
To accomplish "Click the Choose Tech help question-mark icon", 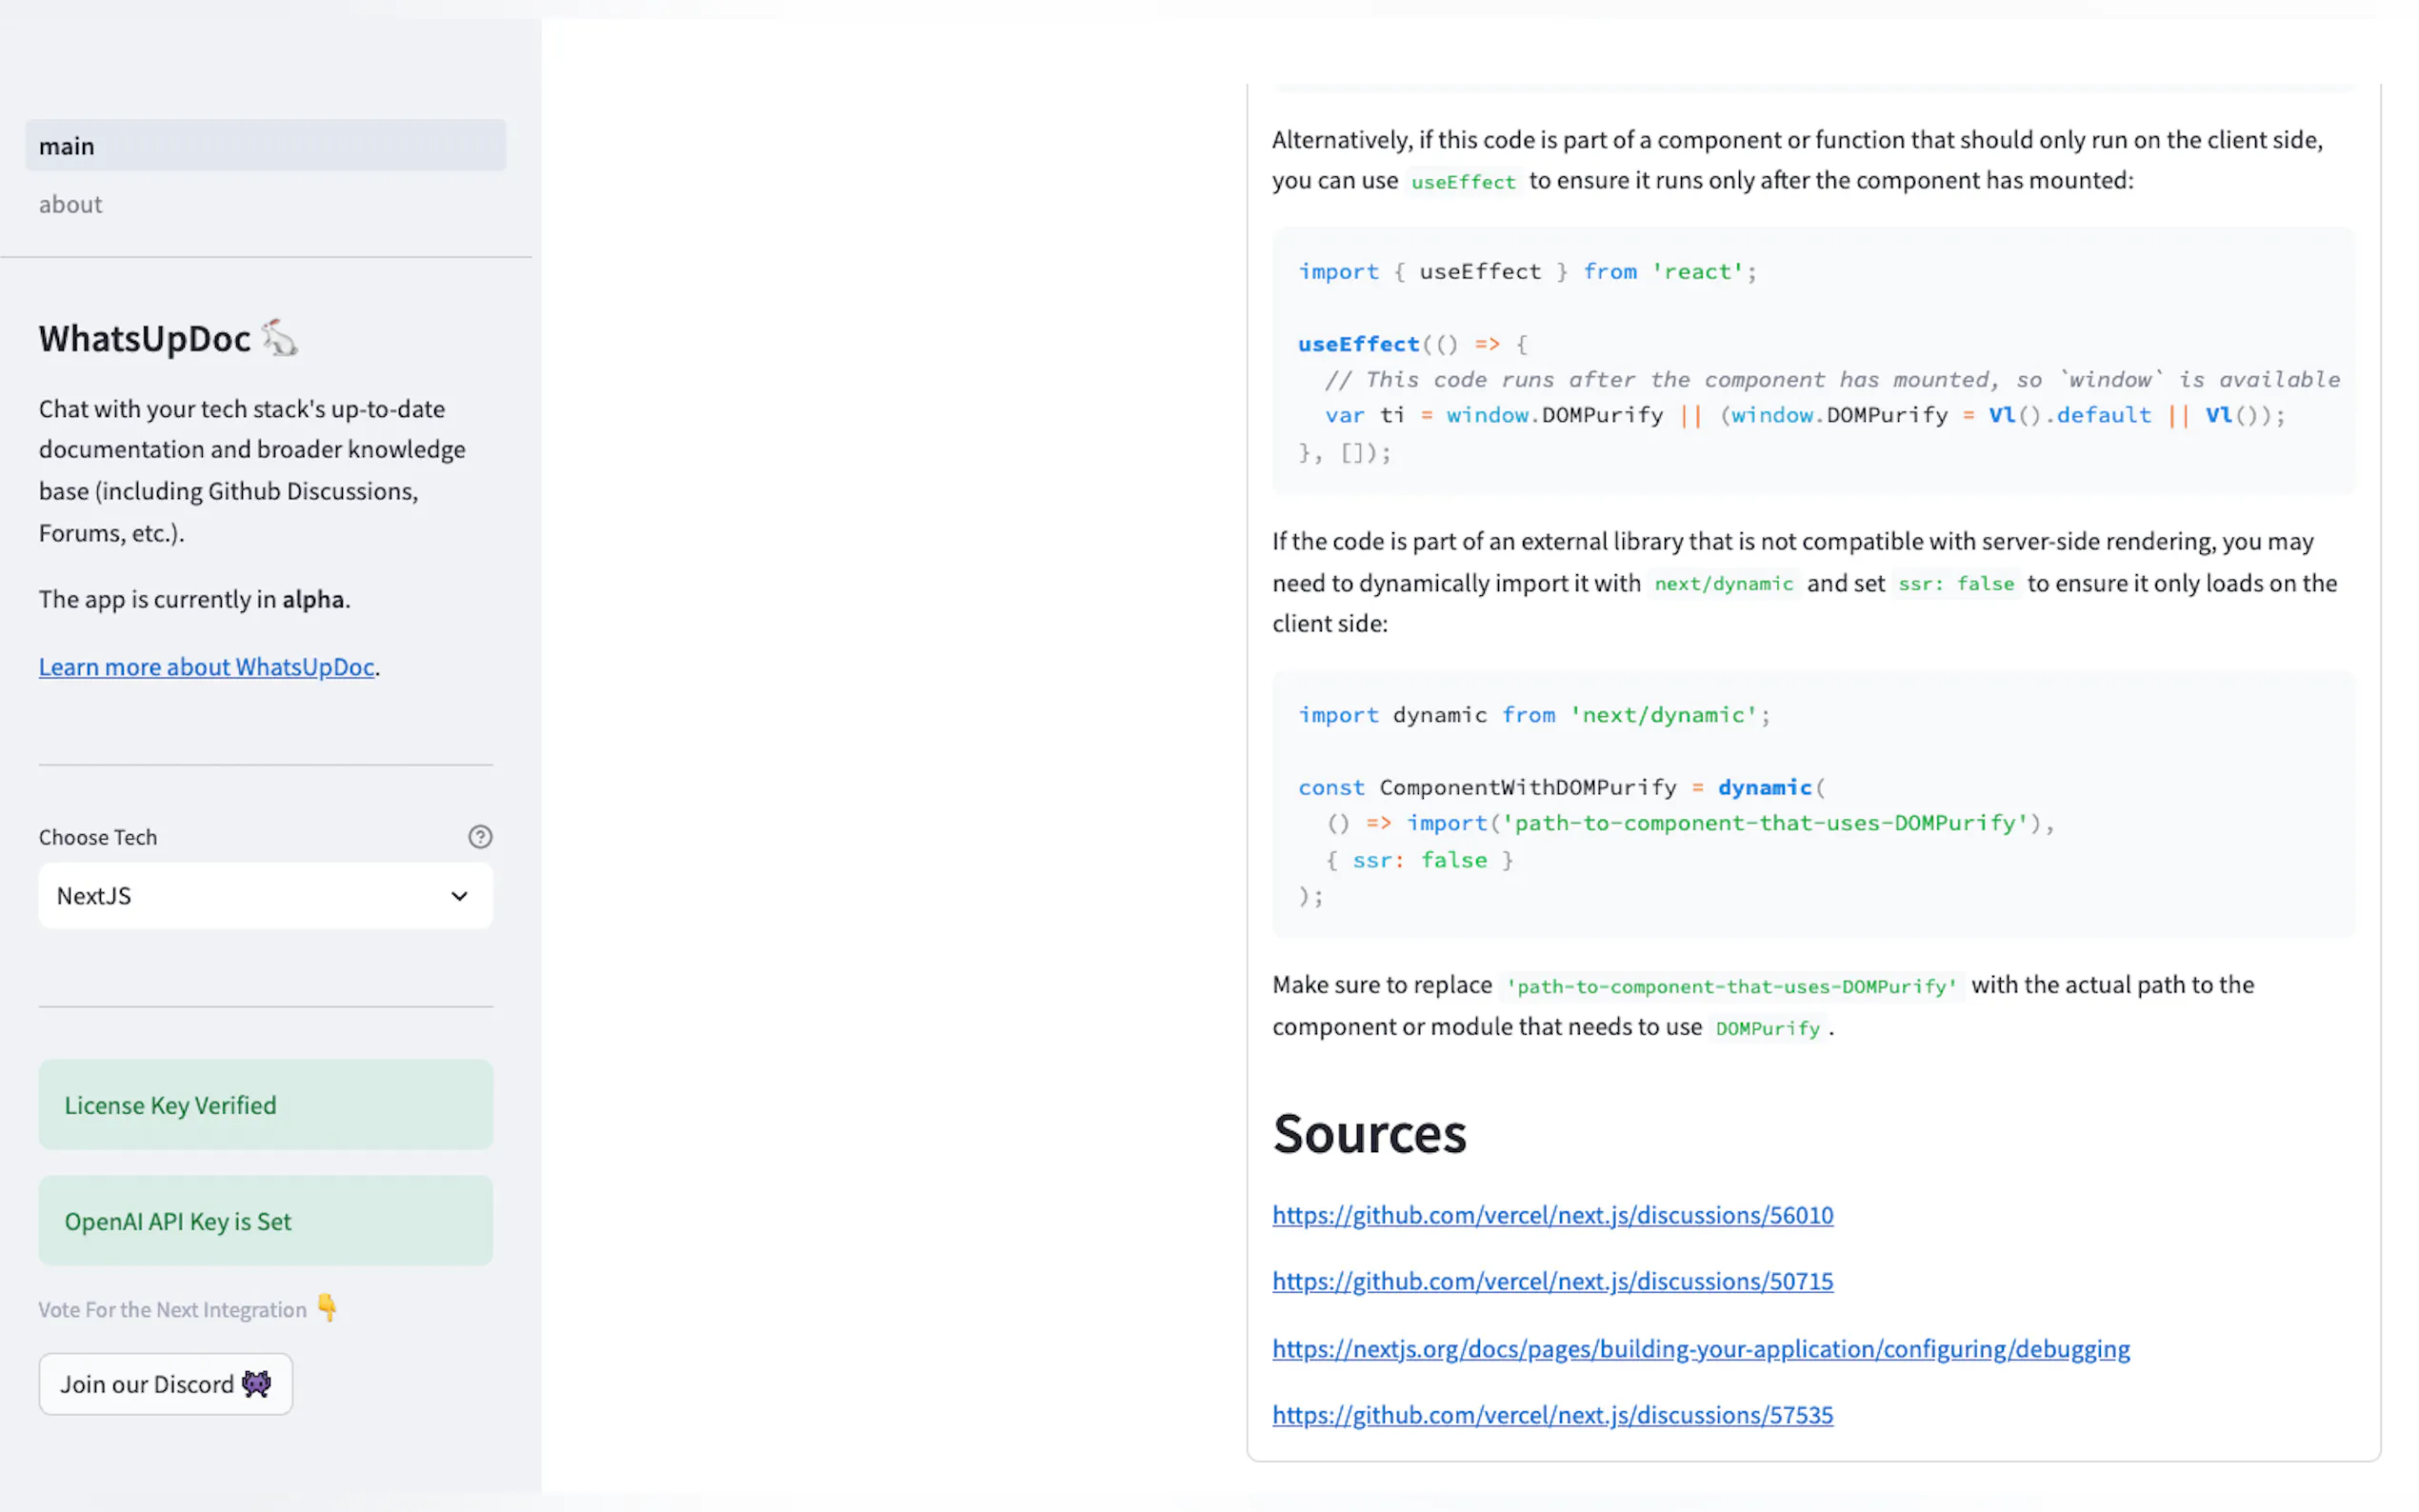I will [x=480, y=837].
